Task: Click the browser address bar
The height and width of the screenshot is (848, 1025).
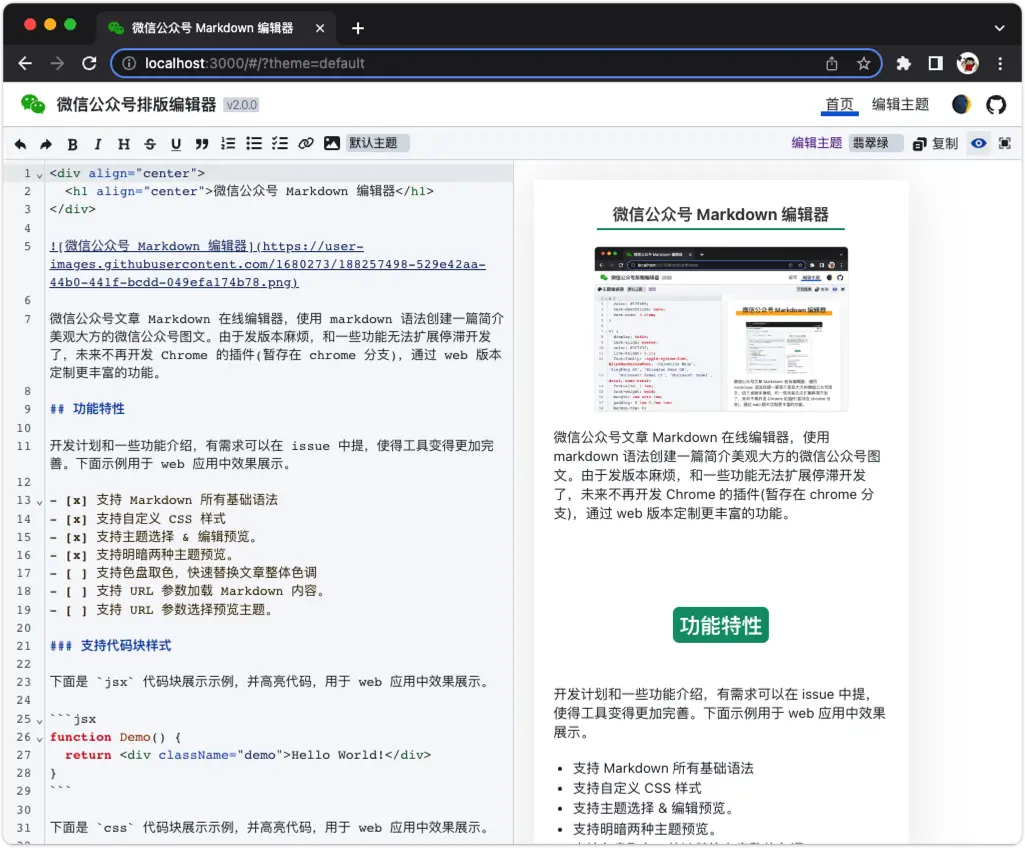Action: click(497, 63)
